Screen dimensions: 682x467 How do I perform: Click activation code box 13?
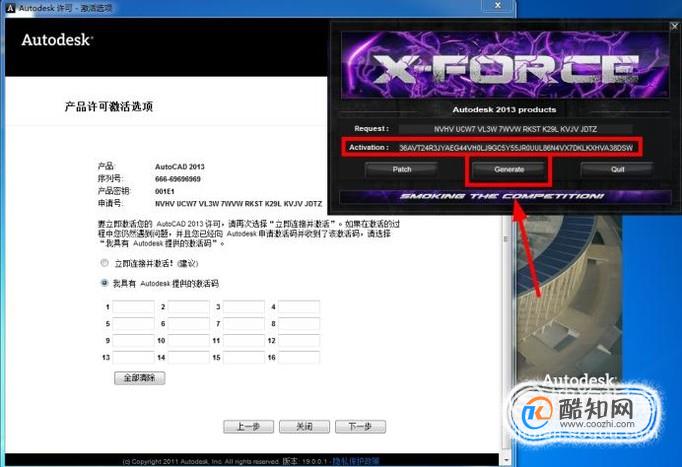133,357
